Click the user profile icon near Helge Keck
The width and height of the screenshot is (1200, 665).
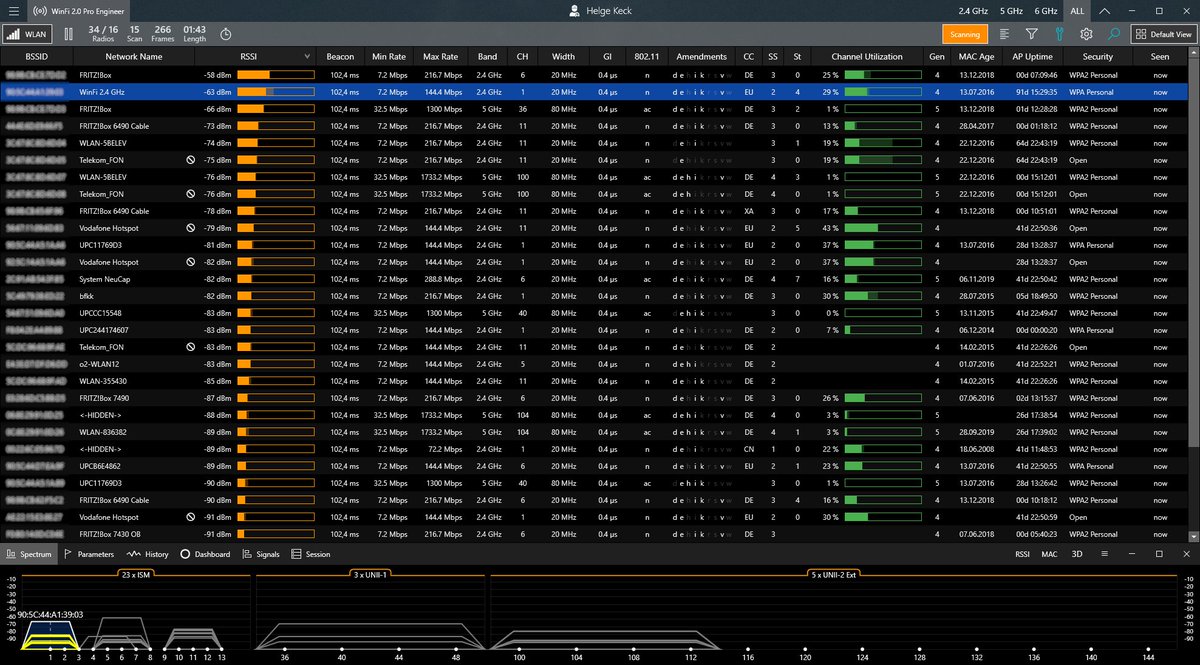pyautogui.click(x=574, y=11)
